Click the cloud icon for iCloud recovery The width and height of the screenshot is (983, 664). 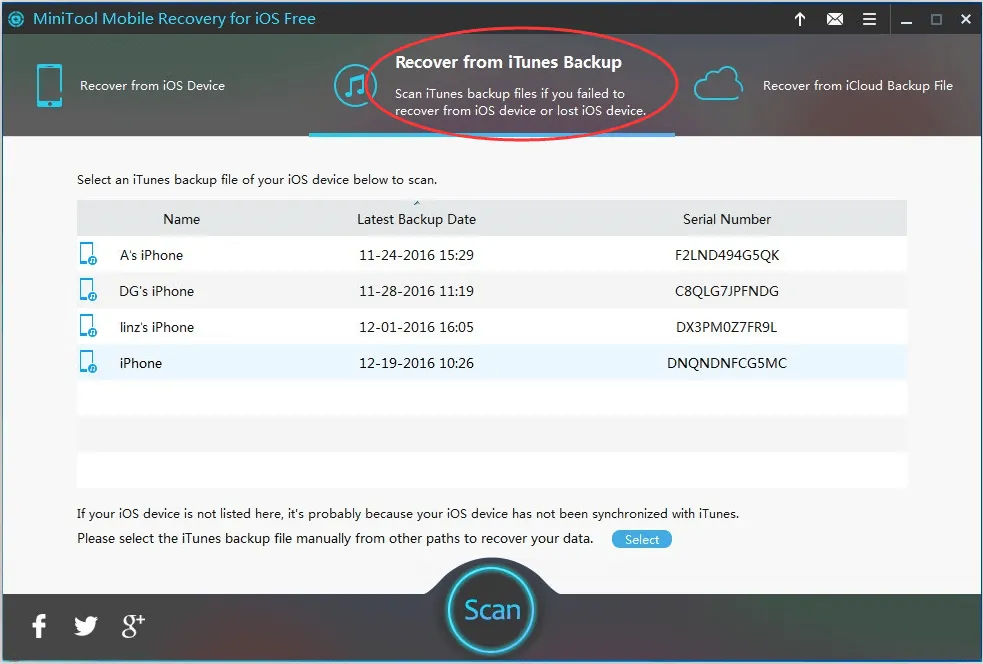(718, 84)
